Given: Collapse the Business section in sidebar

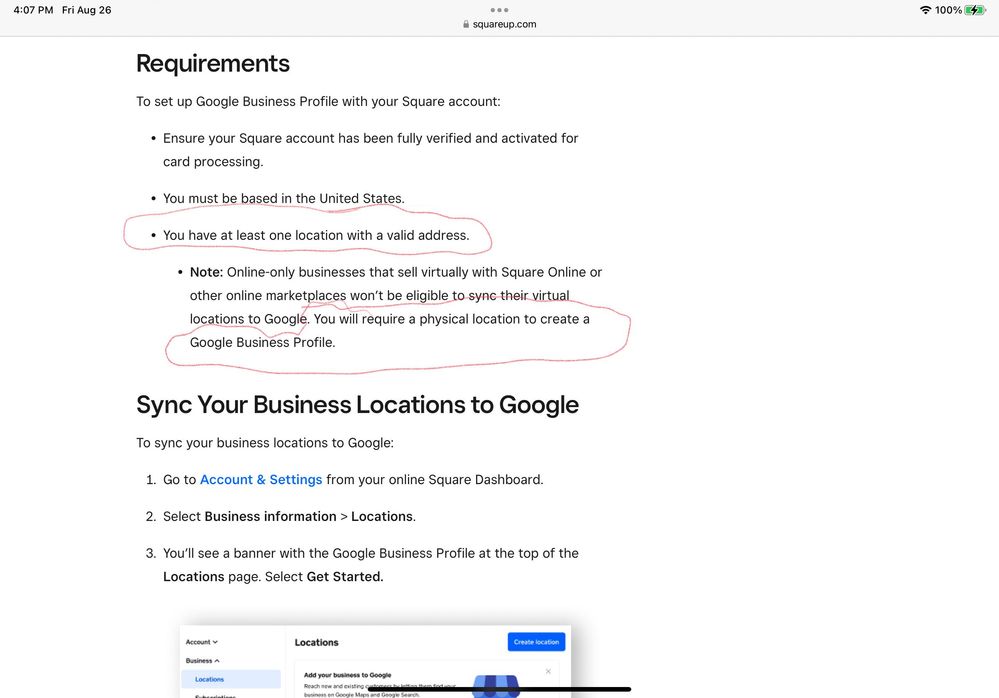Looking at the screenshot, I should pos(202,660).
